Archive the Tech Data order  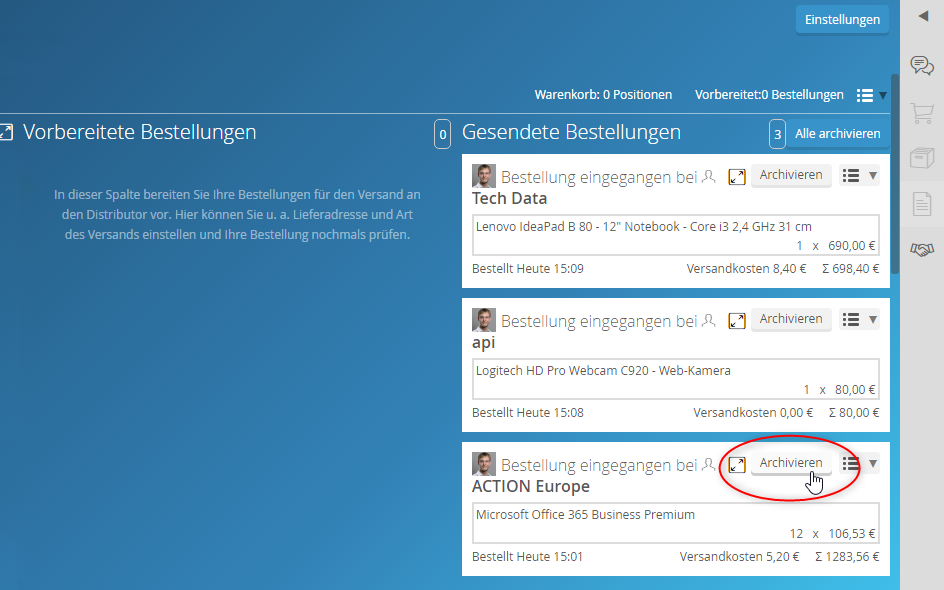click(x=790, y=176)
